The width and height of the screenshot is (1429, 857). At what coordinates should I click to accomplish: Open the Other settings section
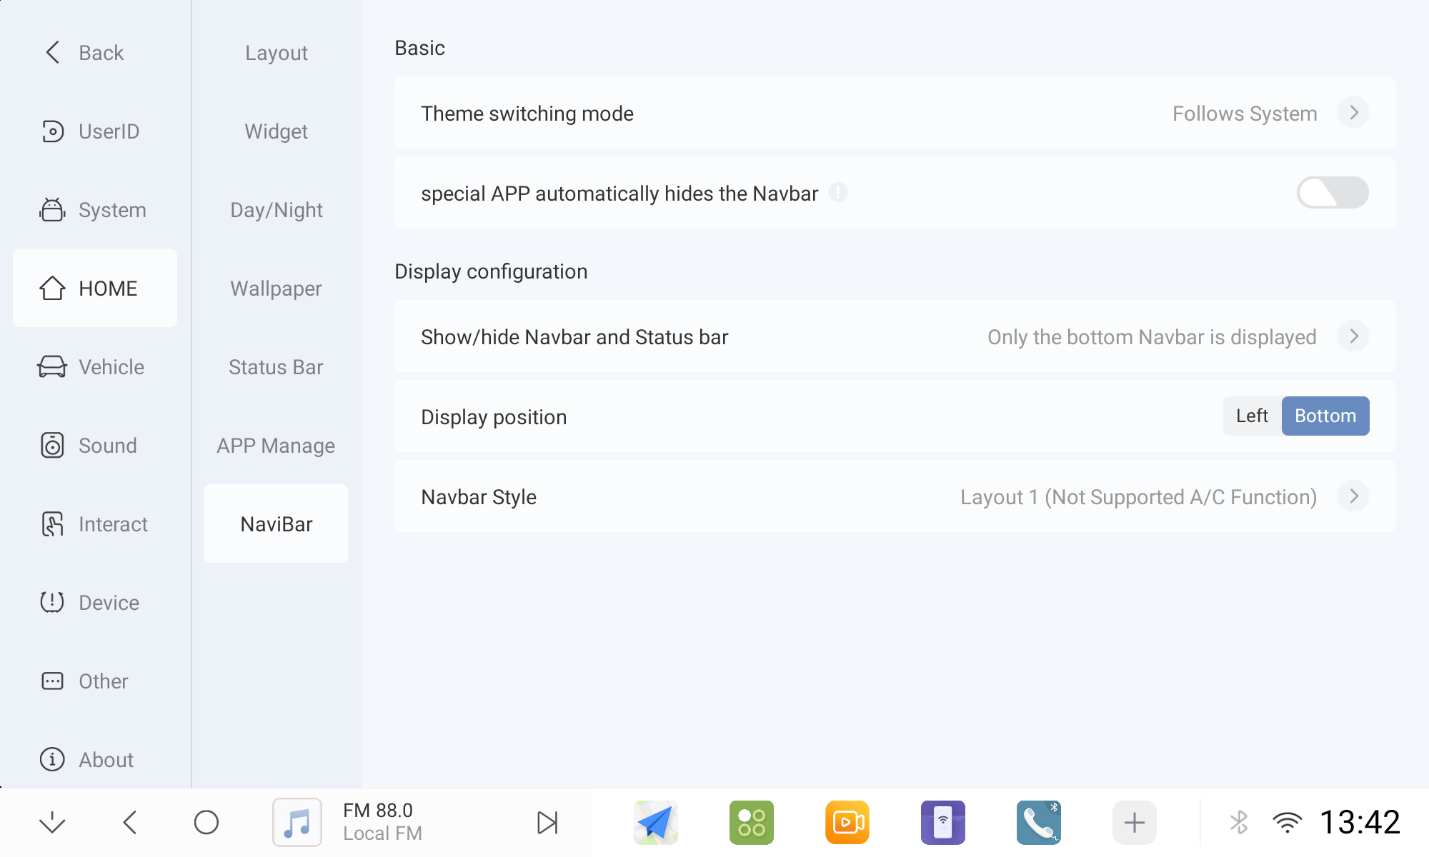[95, 681]
